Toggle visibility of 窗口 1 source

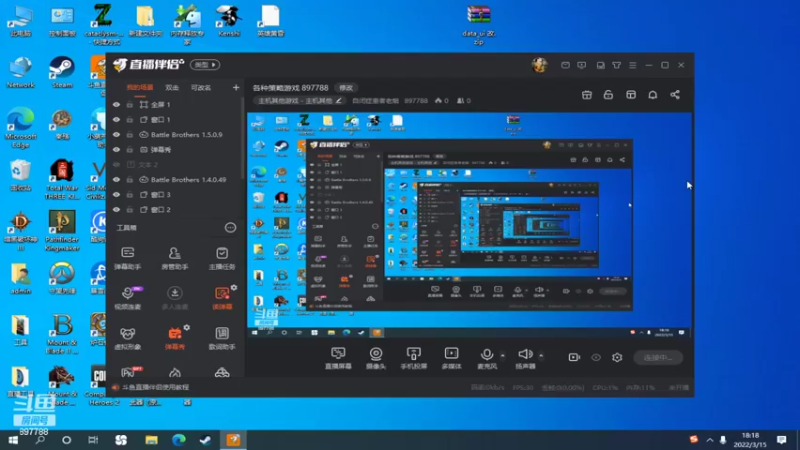[116, 119]
